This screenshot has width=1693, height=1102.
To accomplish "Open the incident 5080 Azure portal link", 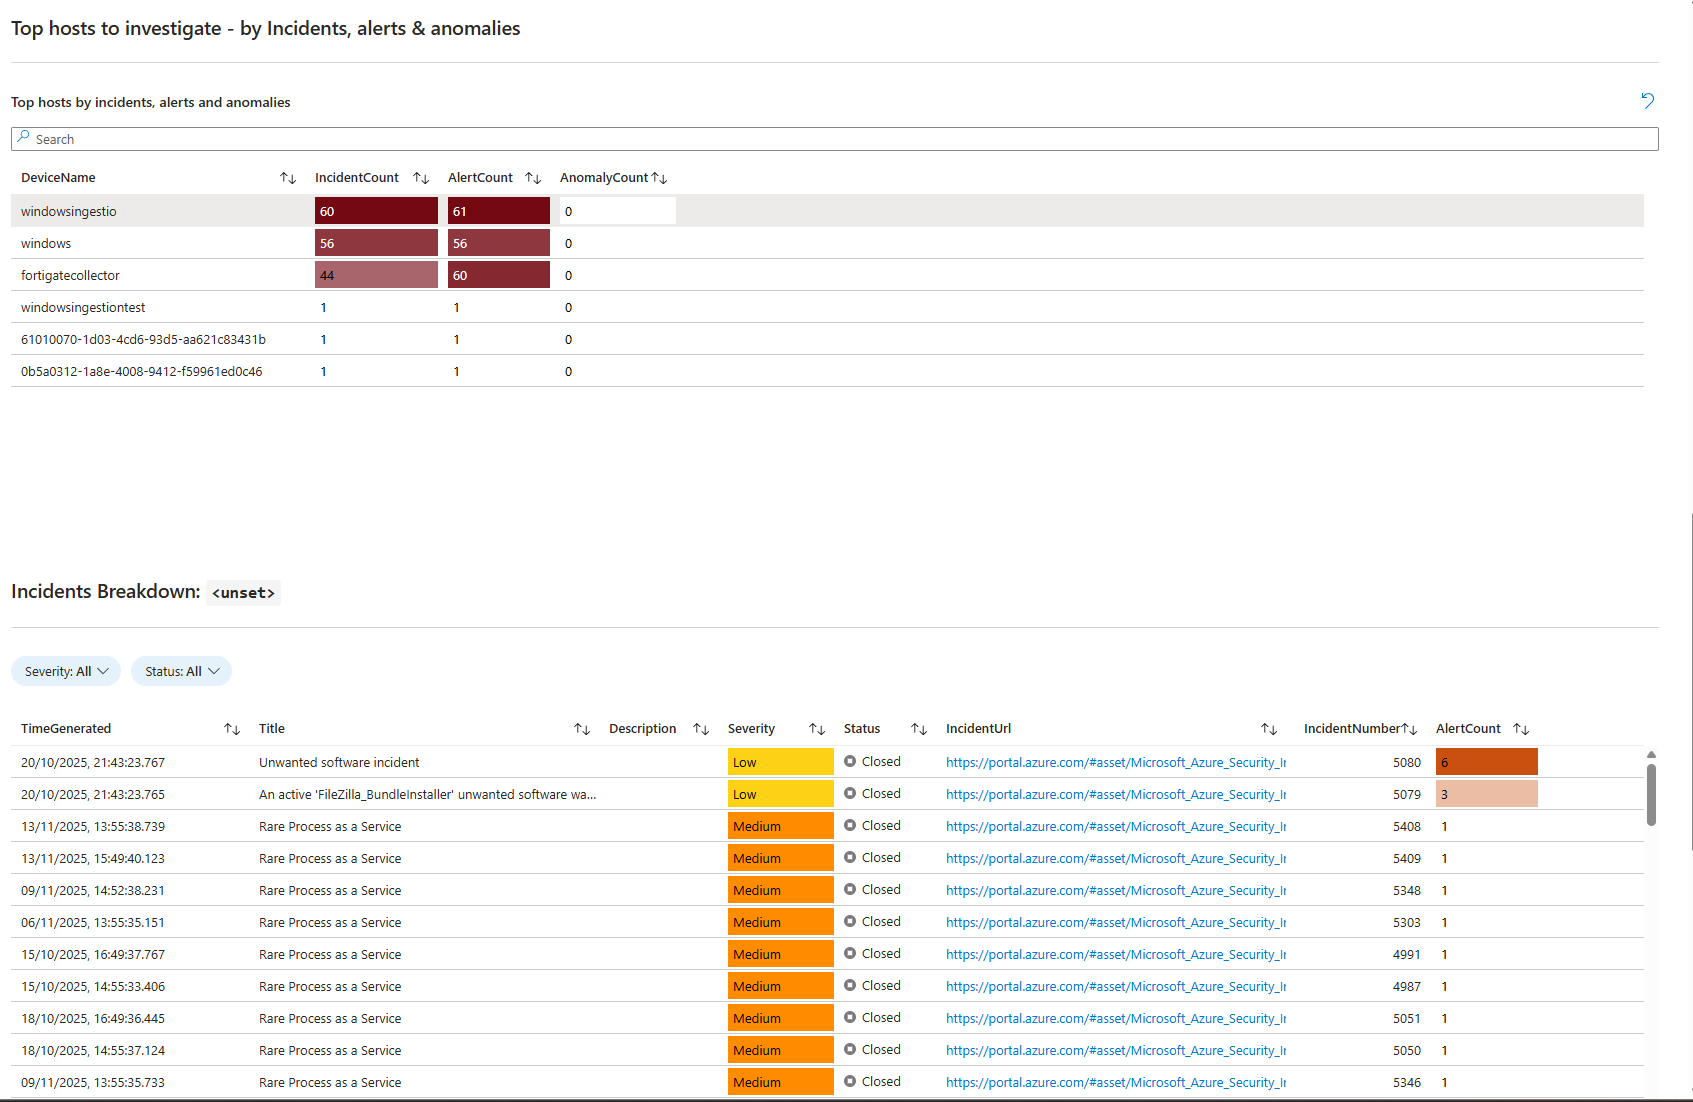I will click(1115, 762).
